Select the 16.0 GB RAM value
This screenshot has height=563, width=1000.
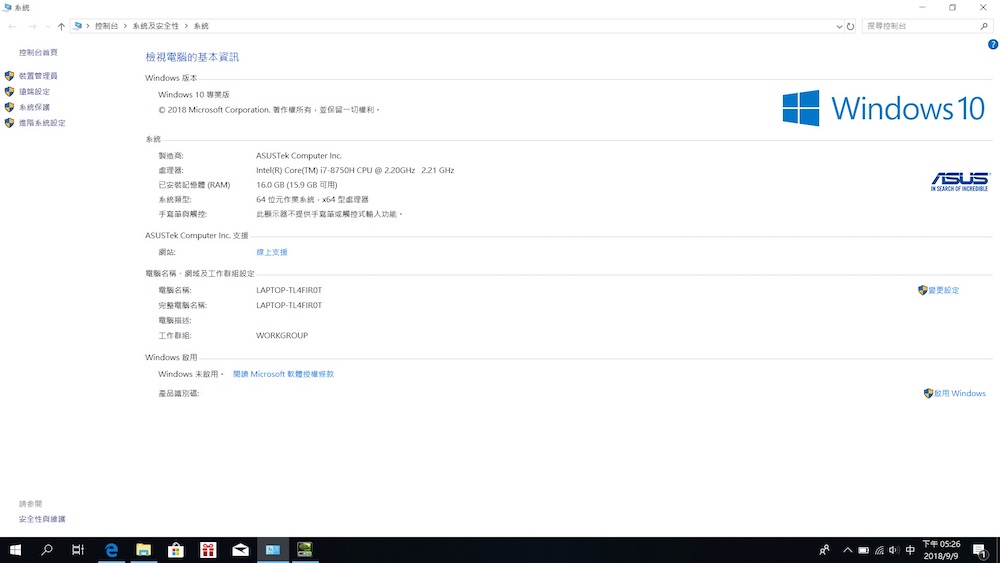(297, 185)
